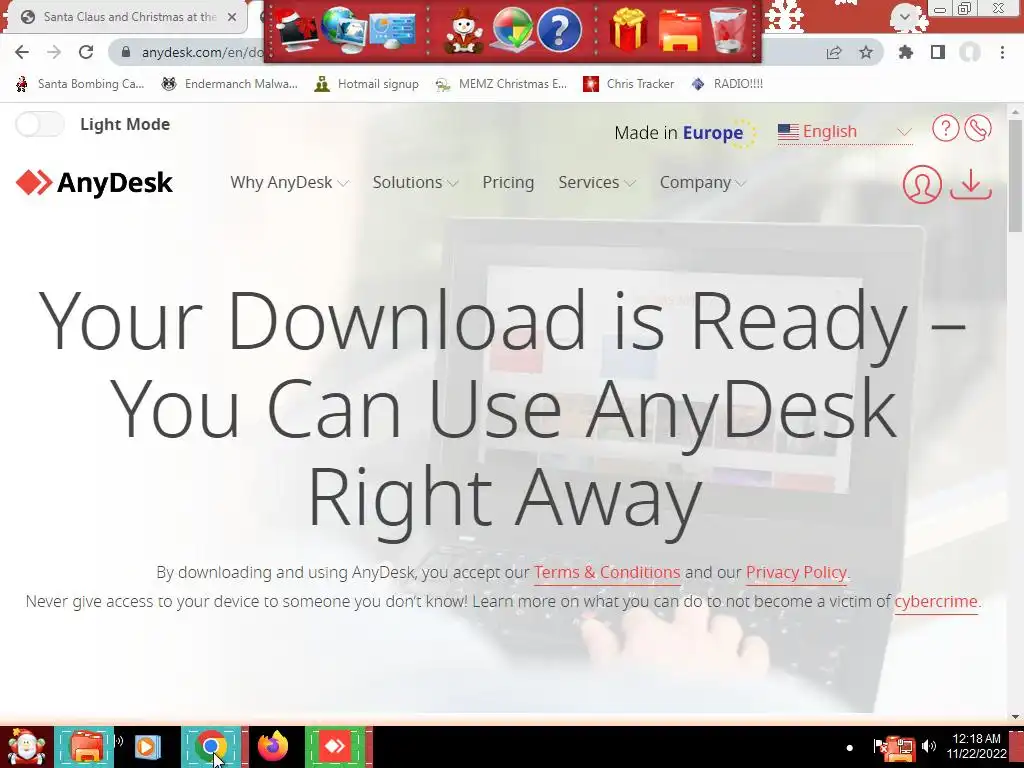Open the Privacy Policy link
The image size is (1024, 768).
pyautogui.click(x=796, y=572)
